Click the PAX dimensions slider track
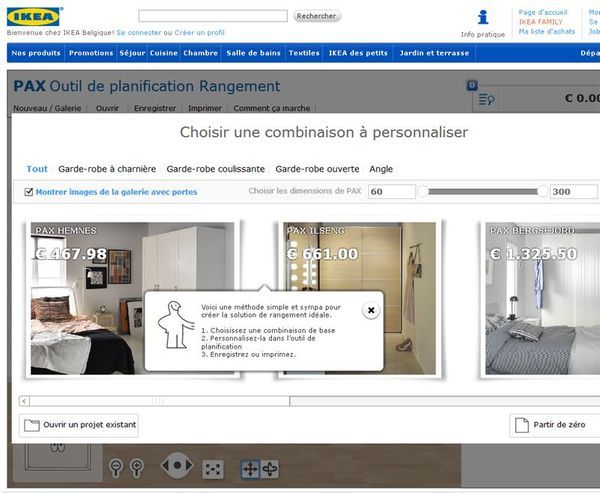Image resolution: width=600 pixels, height=493 pixels. pyautogui.click(x=483, y=191)
